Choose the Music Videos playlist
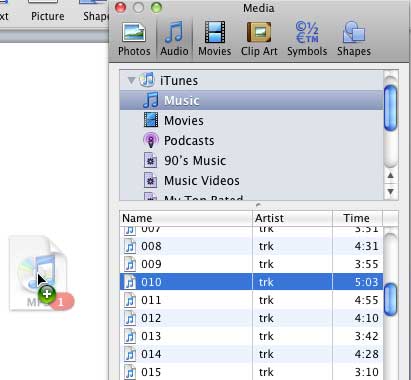The width and height of the screenshot is (411, 380). [251, 180]
